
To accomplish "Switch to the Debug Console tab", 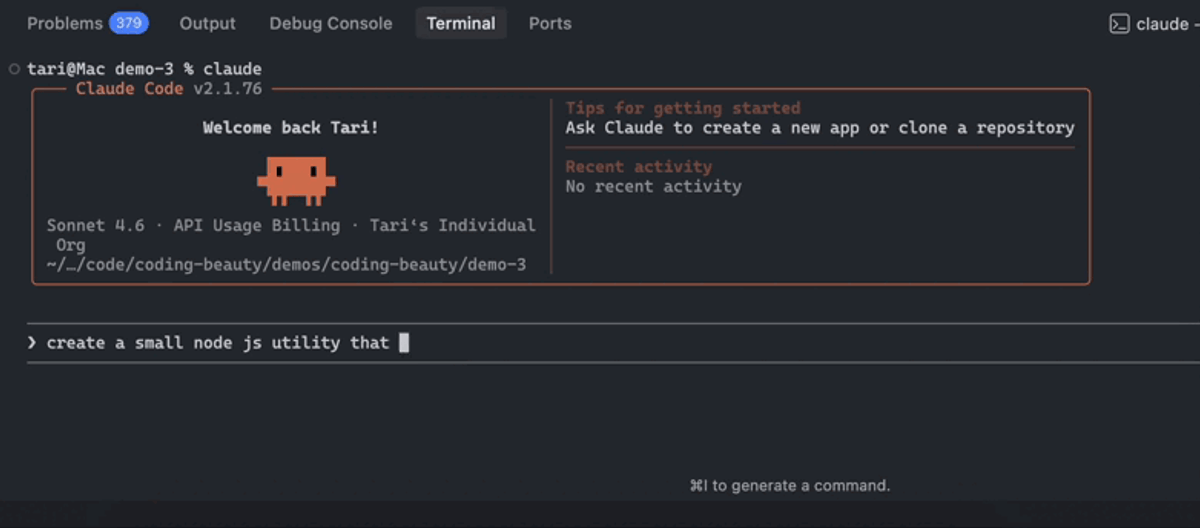I will click(x=331, y=23).
